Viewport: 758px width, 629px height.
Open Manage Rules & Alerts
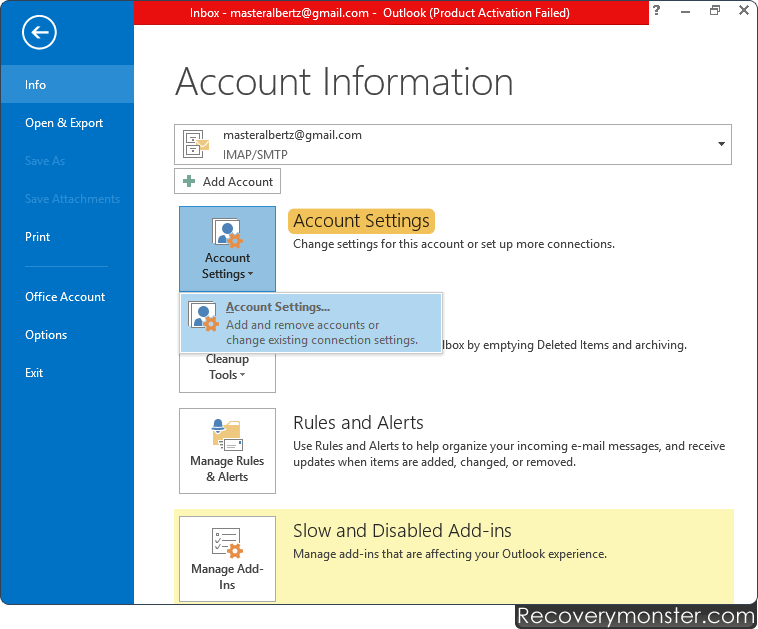pyautogui.click(x=227, y=451)
